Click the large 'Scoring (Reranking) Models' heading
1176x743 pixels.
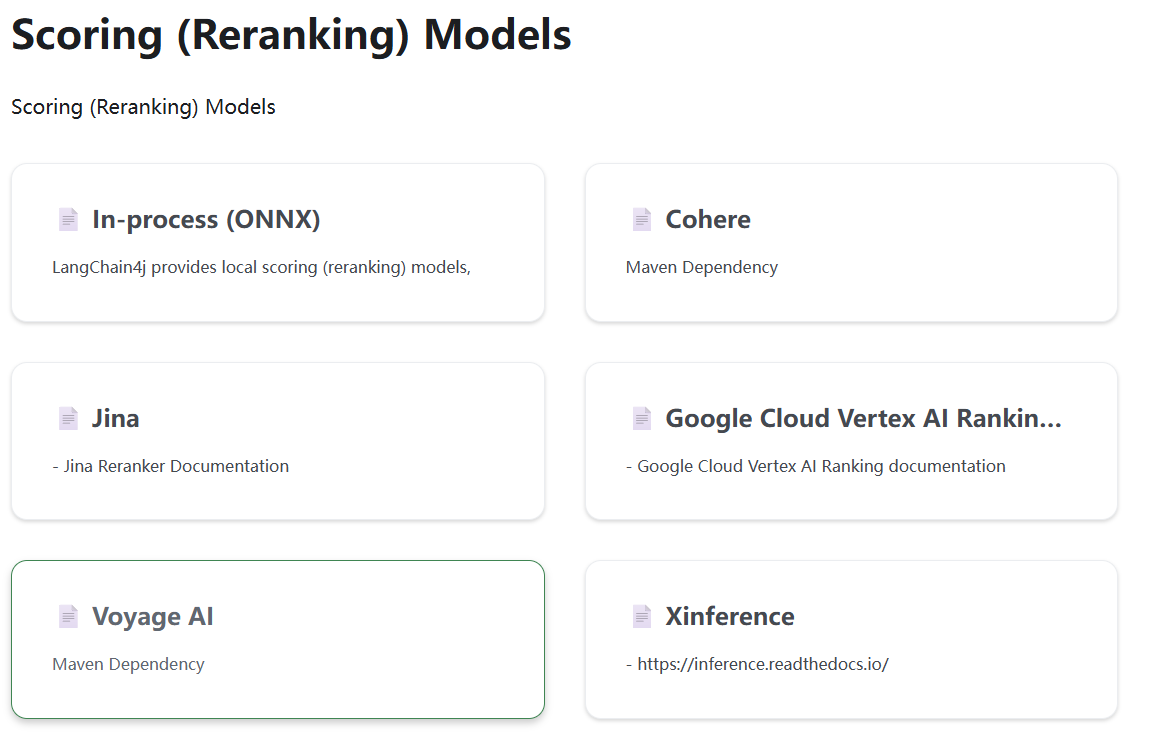coord(291,35)
